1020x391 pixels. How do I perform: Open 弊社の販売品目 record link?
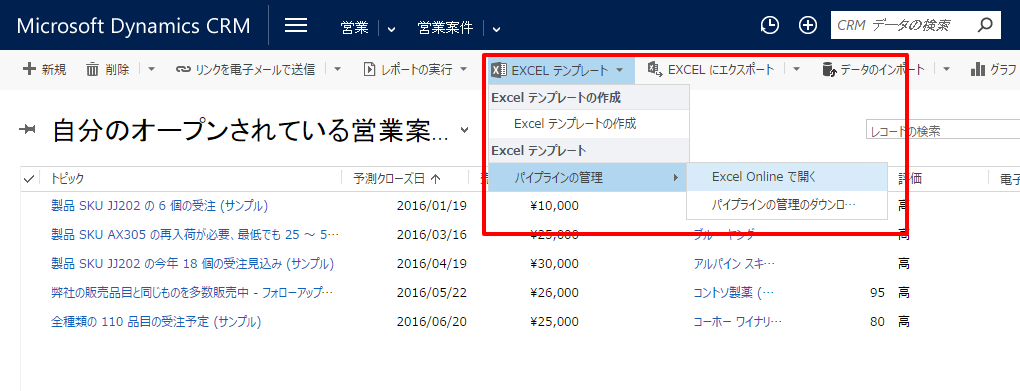(193, 293)
